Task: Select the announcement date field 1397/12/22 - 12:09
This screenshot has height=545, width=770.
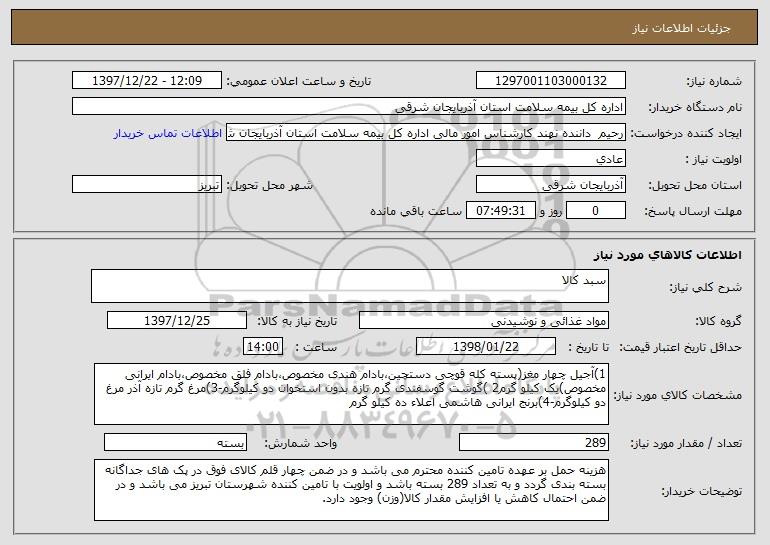Action: coord(147,81)
